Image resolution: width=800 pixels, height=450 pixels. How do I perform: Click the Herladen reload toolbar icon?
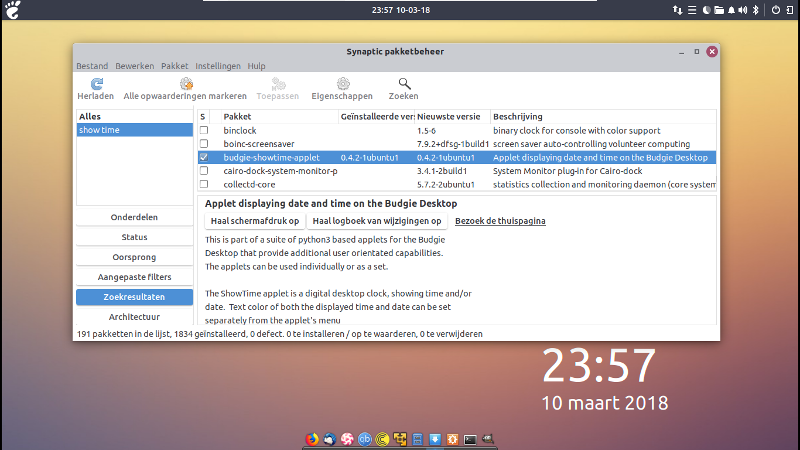96,84
